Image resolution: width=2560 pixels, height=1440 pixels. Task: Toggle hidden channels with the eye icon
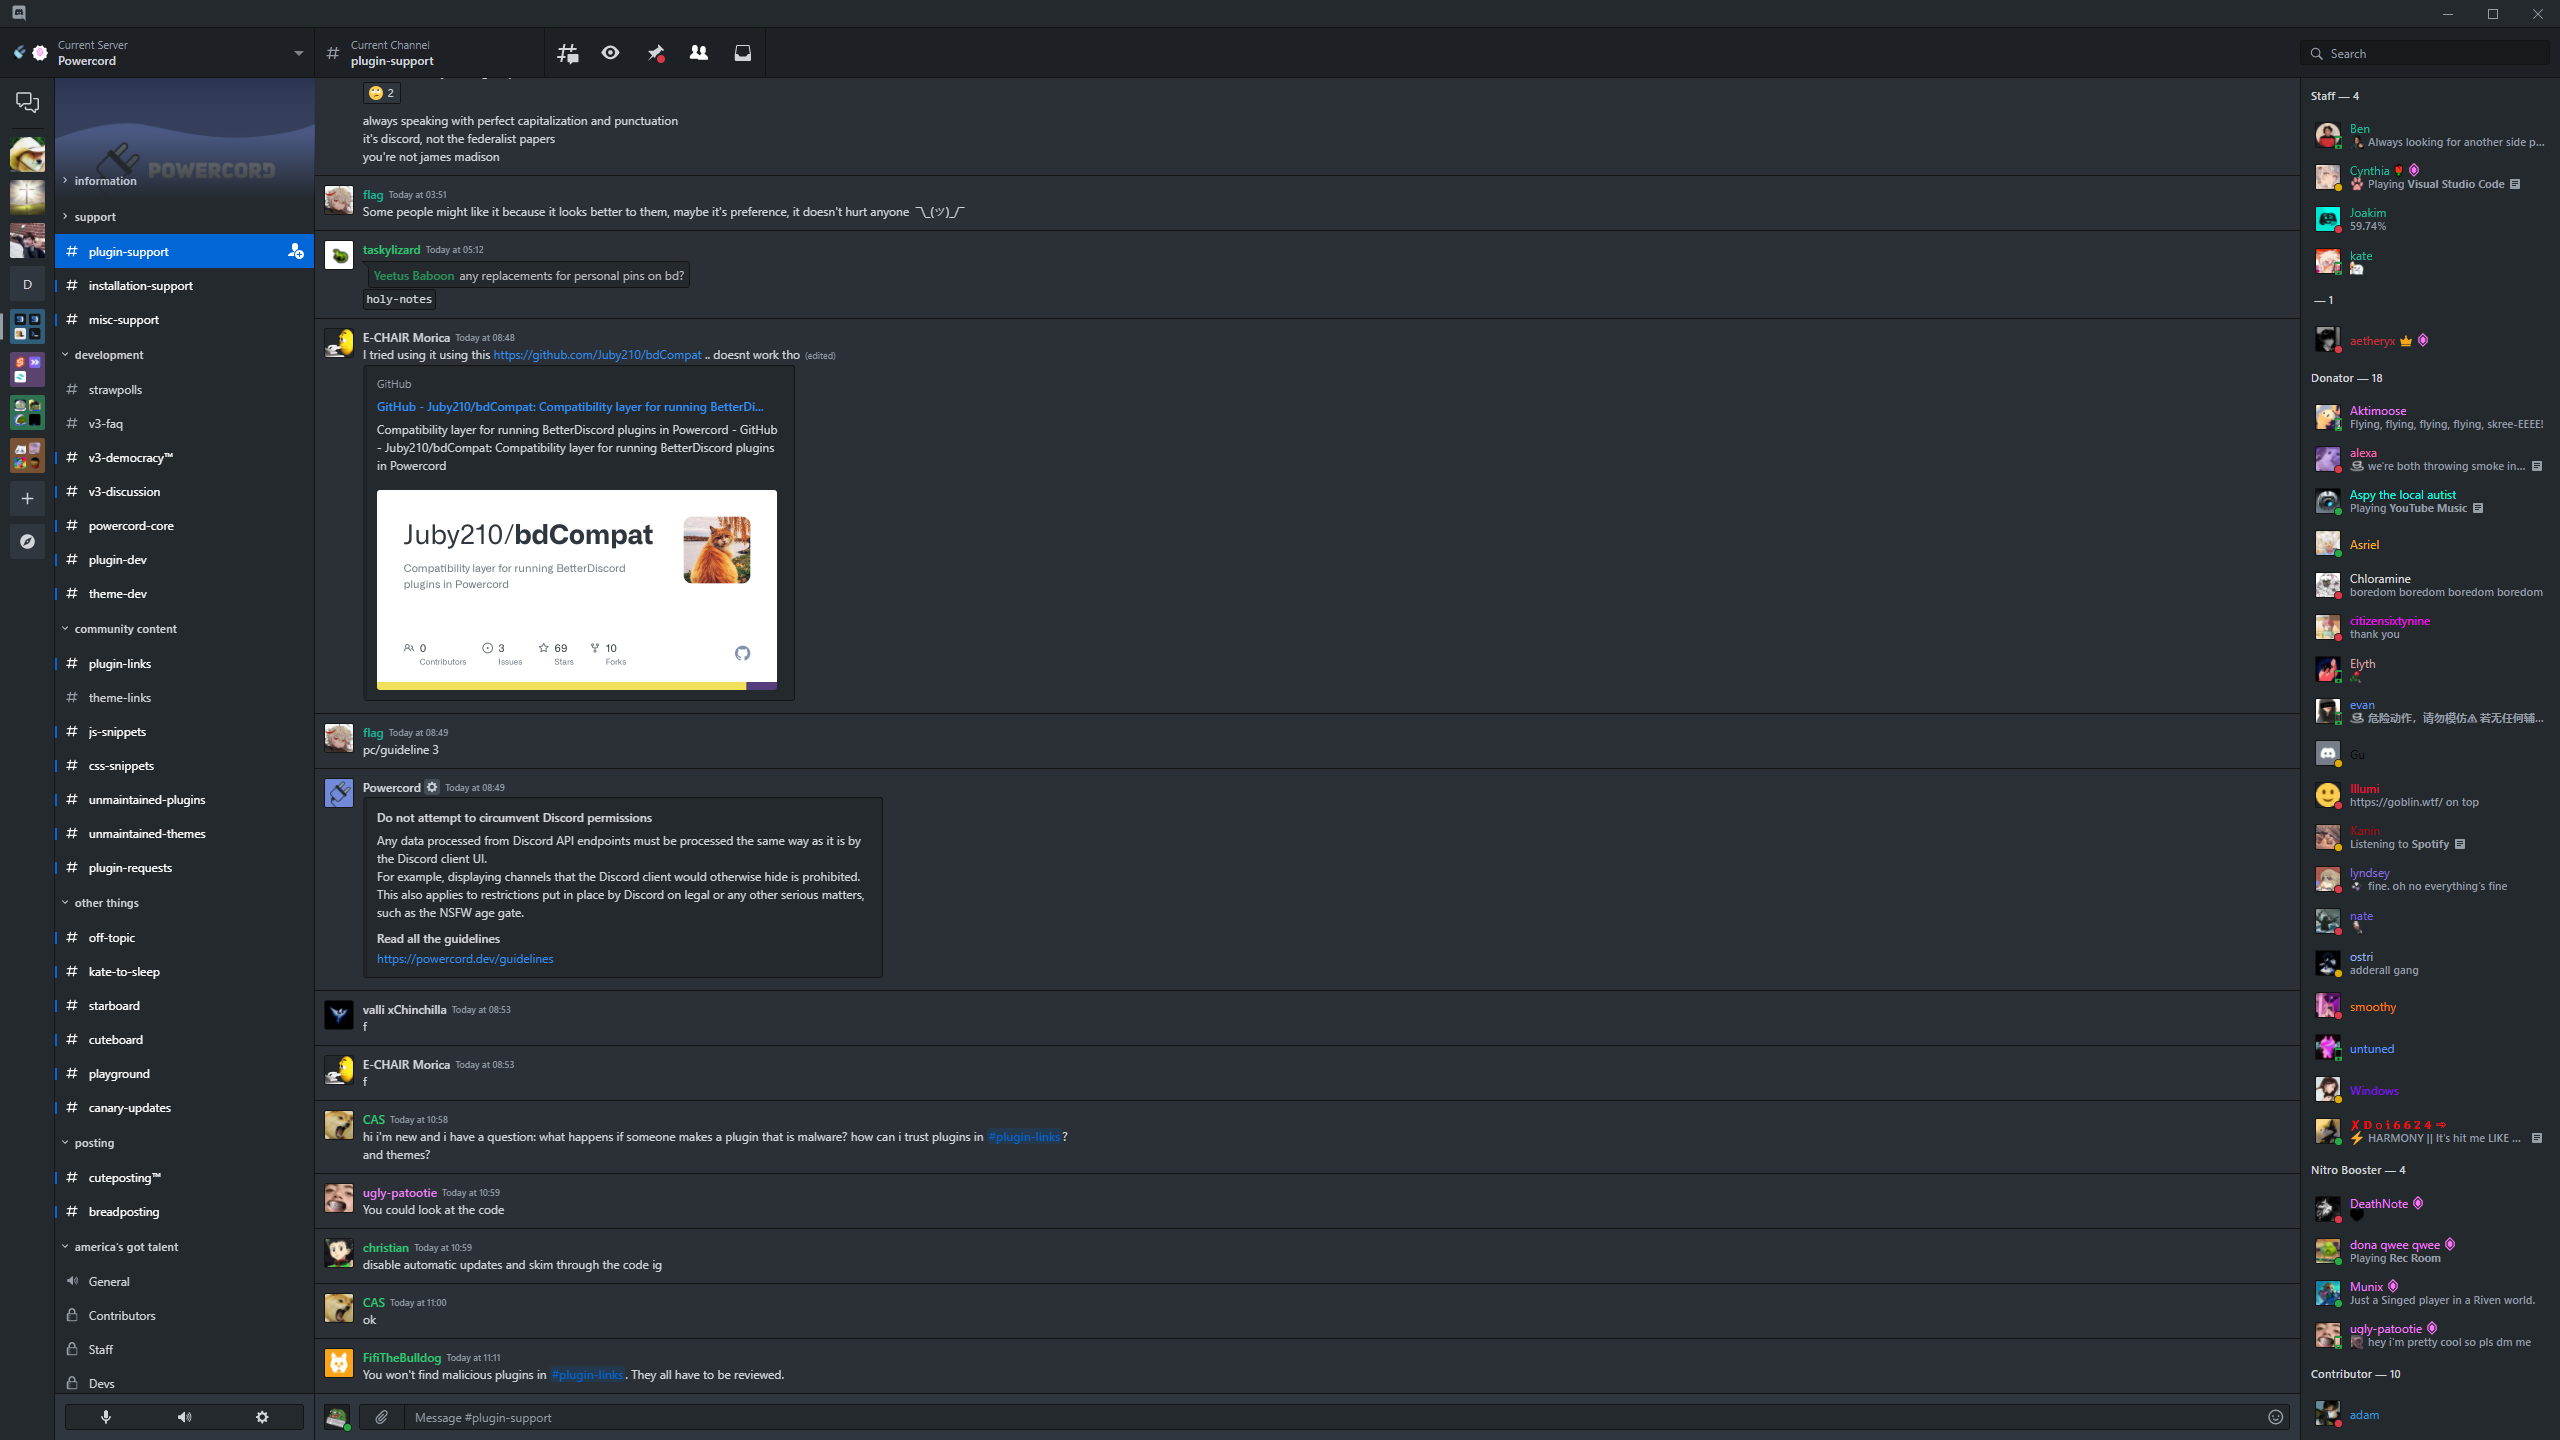click(610, 52)
